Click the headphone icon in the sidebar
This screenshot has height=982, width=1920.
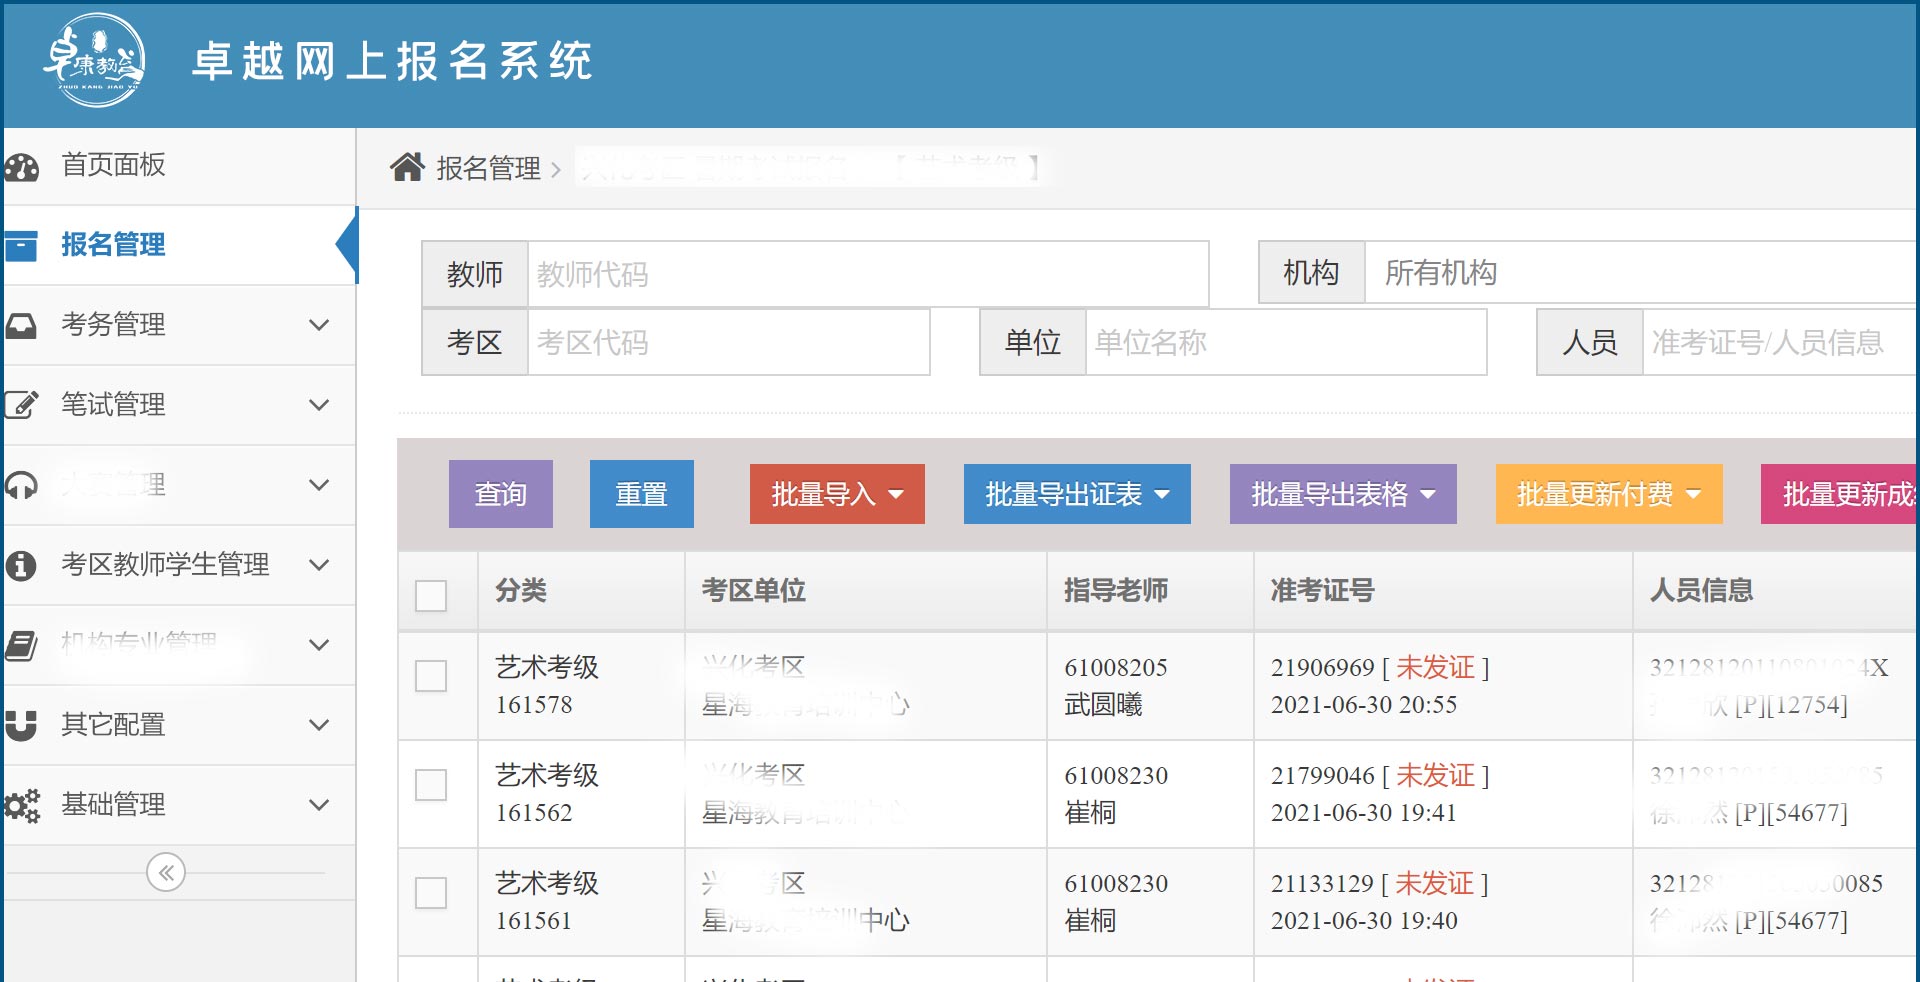[x=21, y=485]
